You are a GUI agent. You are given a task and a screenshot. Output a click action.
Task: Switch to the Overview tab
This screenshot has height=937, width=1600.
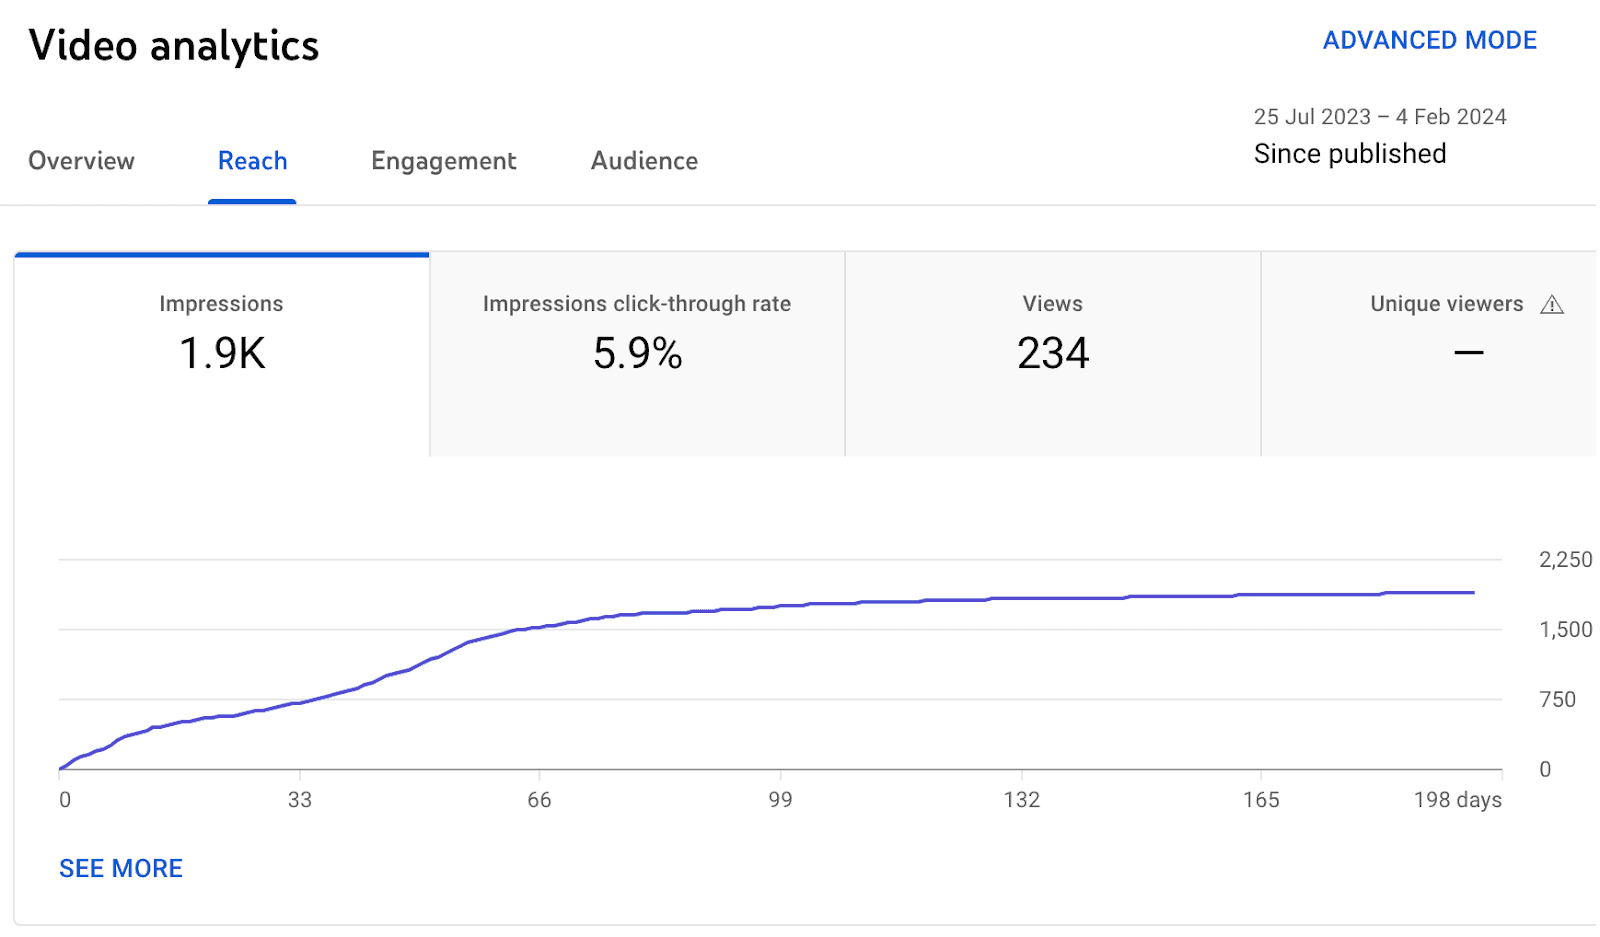pos(81,161)
